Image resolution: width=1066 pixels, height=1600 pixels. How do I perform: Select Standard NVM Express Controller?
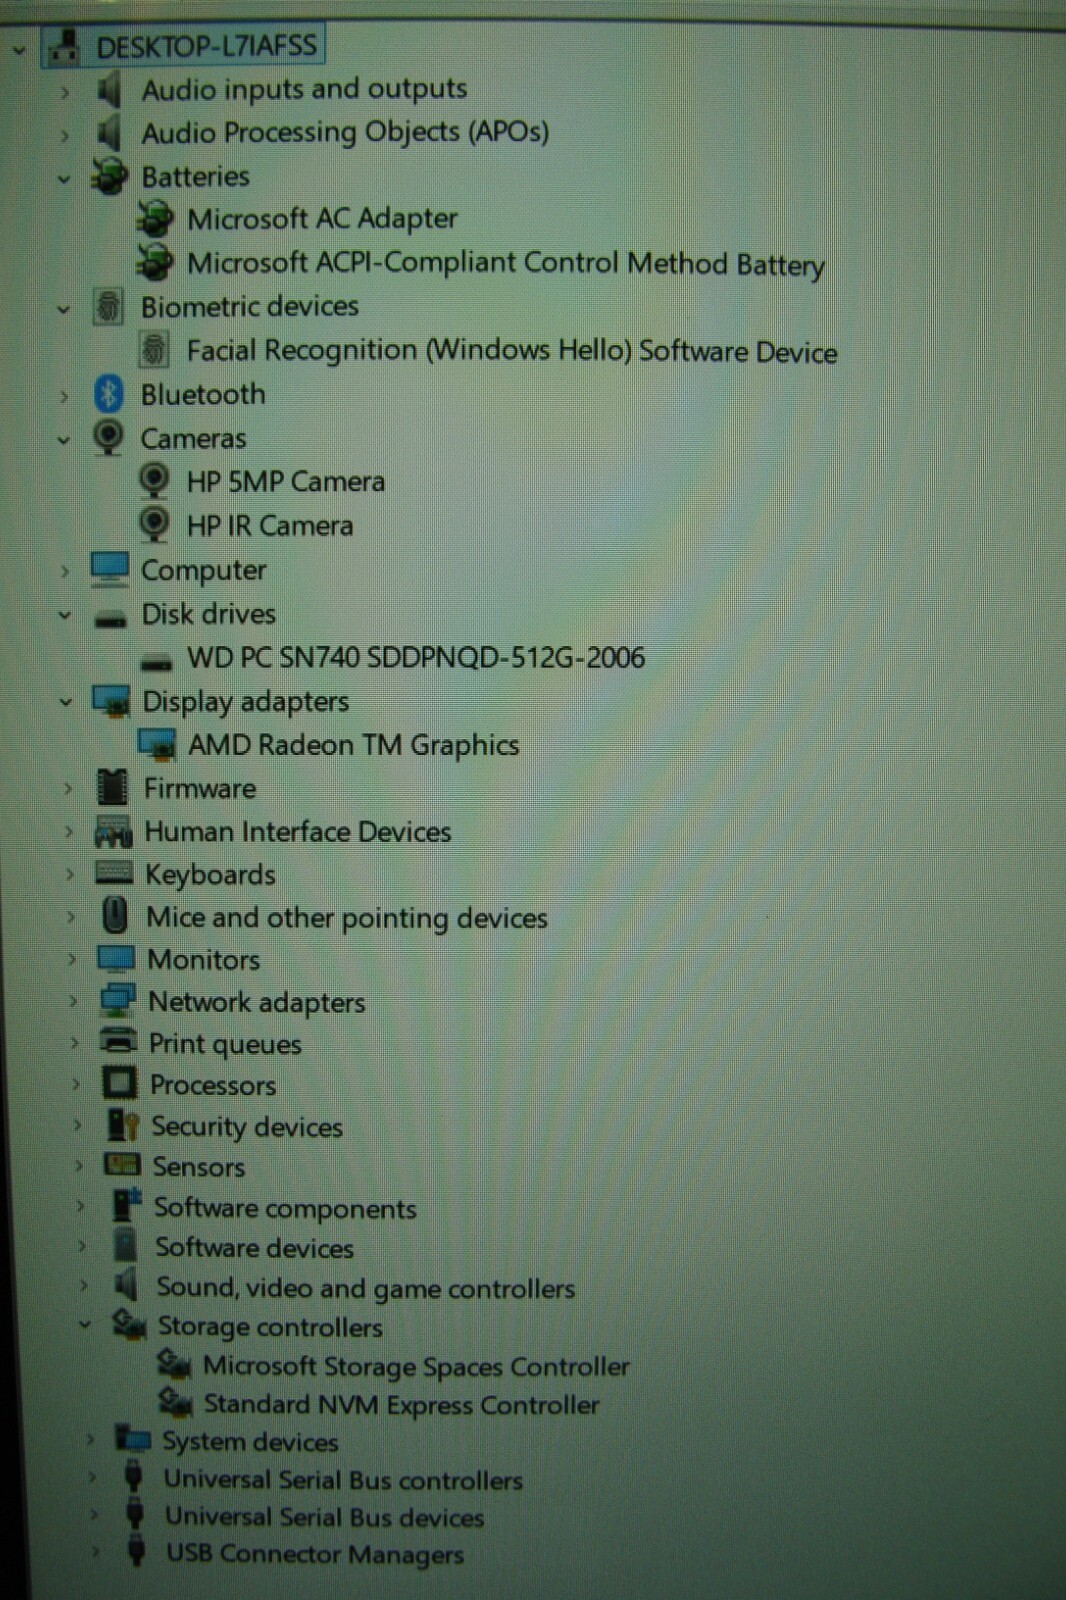click(401, 1404)
